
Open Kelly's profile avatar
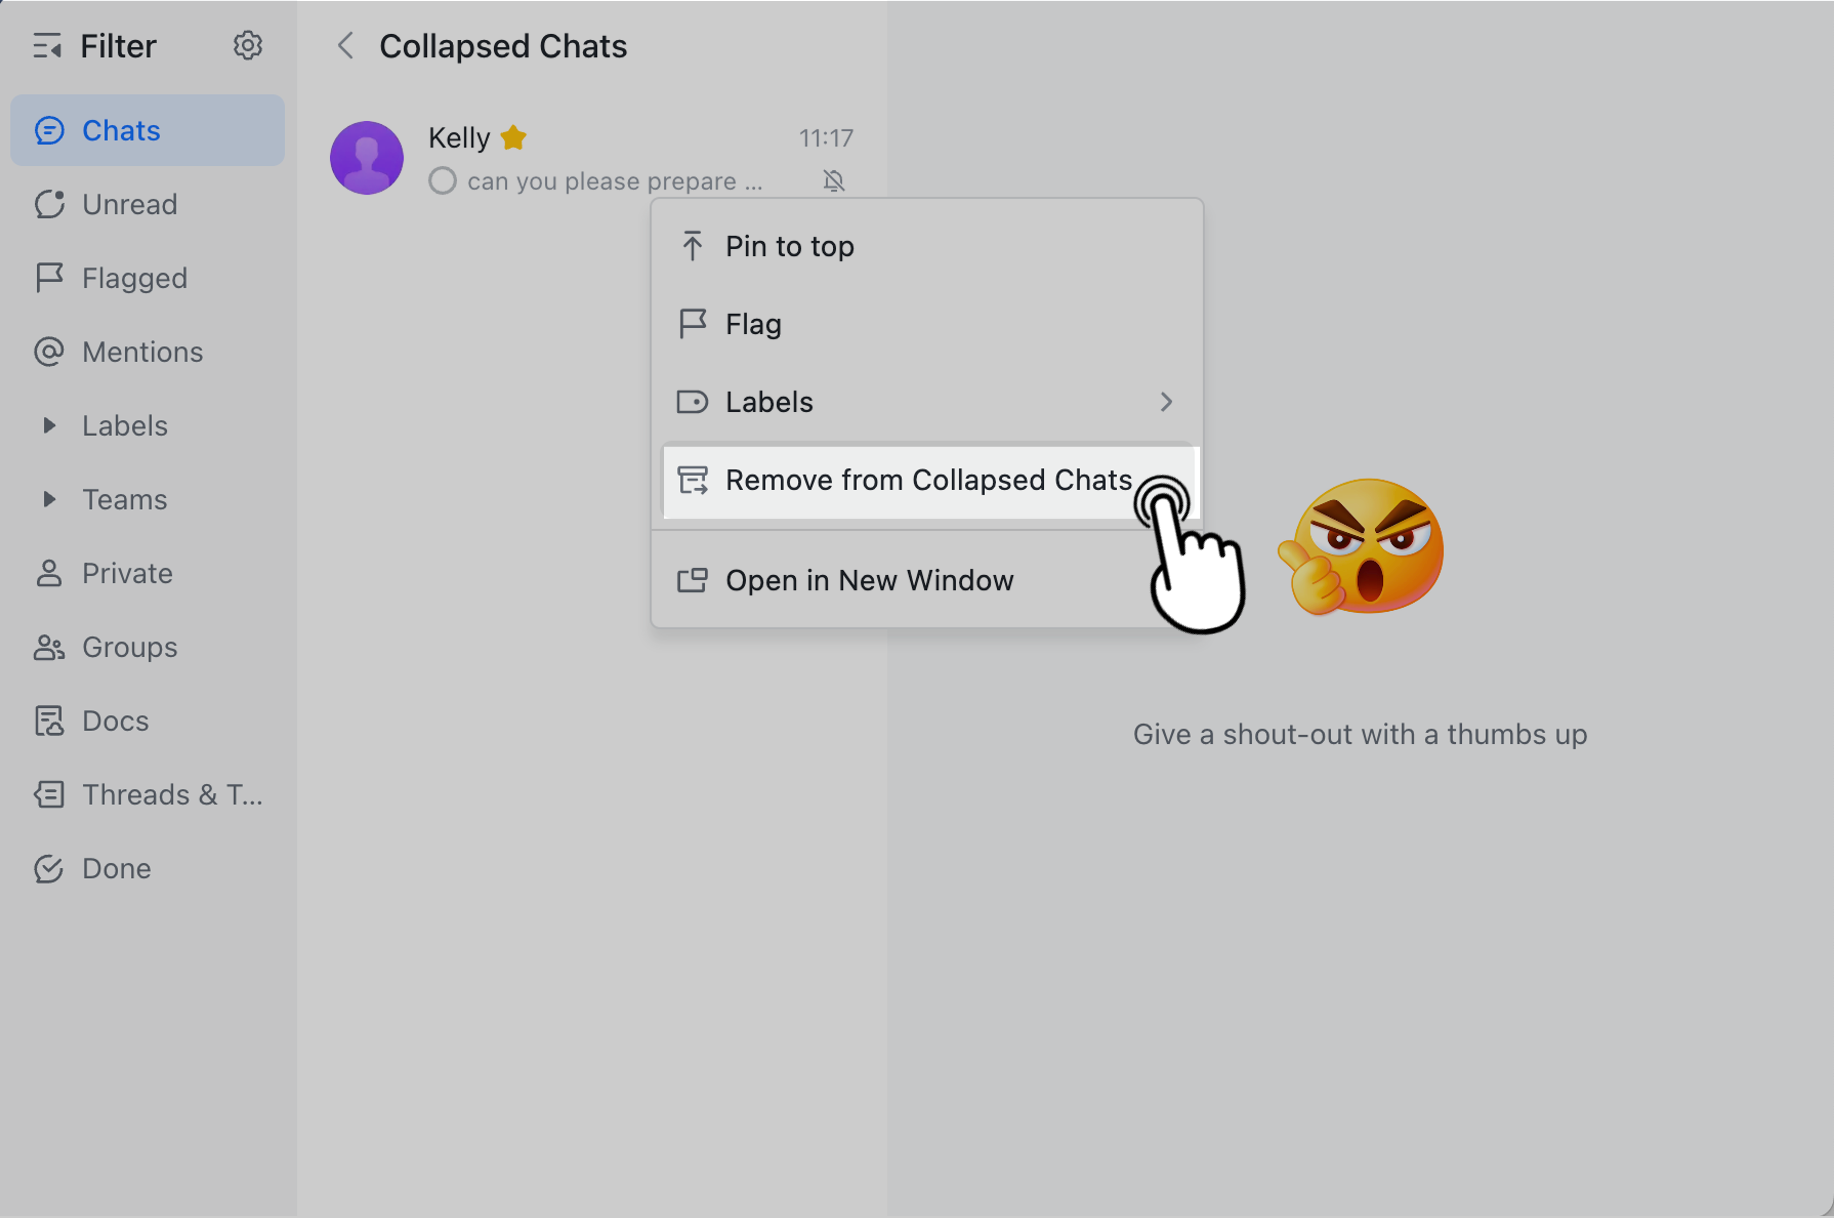[x=366, y=158]
